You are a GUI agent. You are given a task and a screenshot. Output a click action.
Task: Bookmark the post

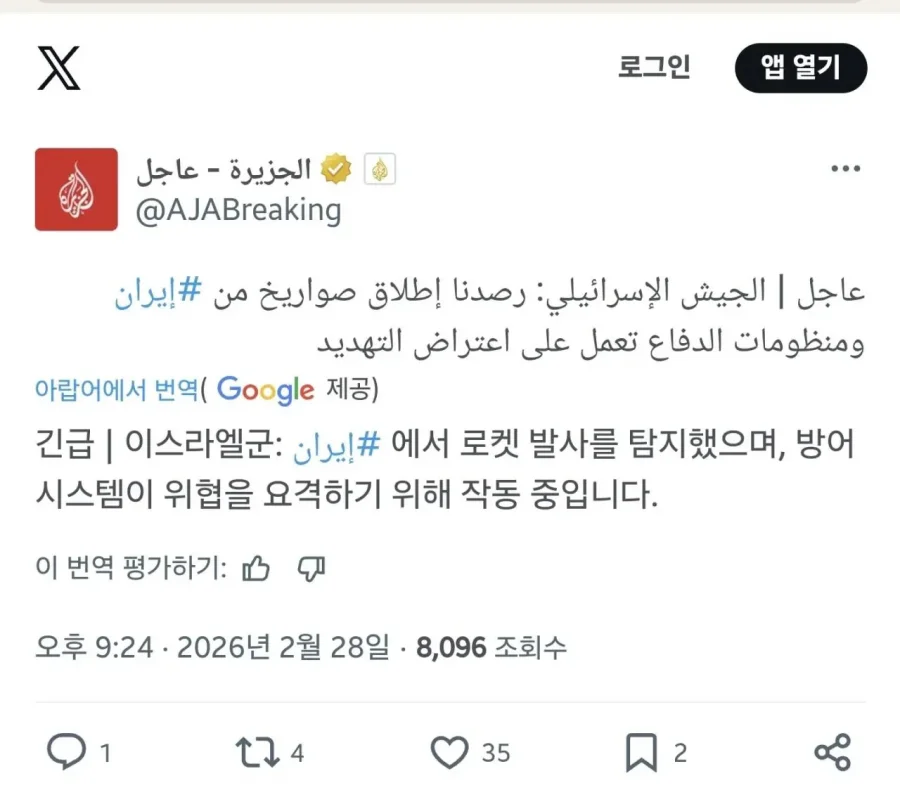click(640, 752)
